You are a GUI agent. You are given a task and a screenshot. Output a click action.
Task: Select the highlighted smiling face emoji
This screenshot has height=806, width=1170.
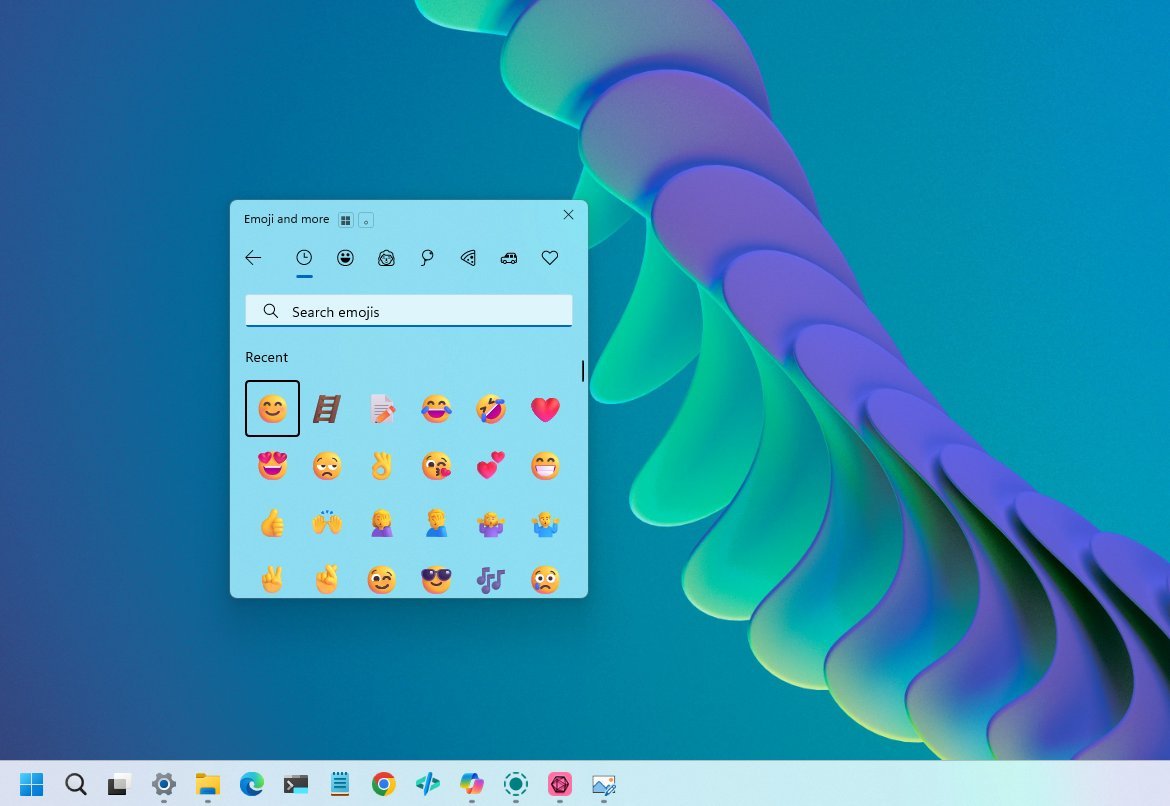[x=272, y=408]
